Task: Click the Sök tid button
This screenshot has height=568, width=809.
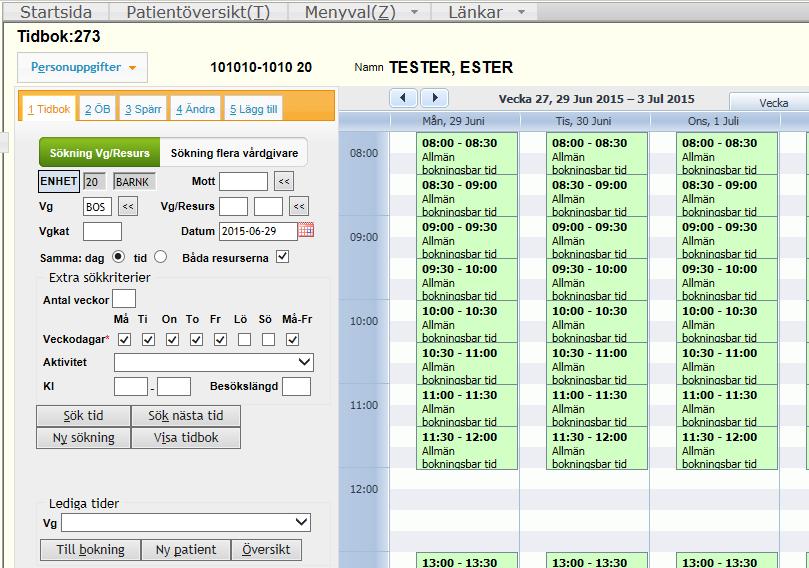Action: point(83,416)
